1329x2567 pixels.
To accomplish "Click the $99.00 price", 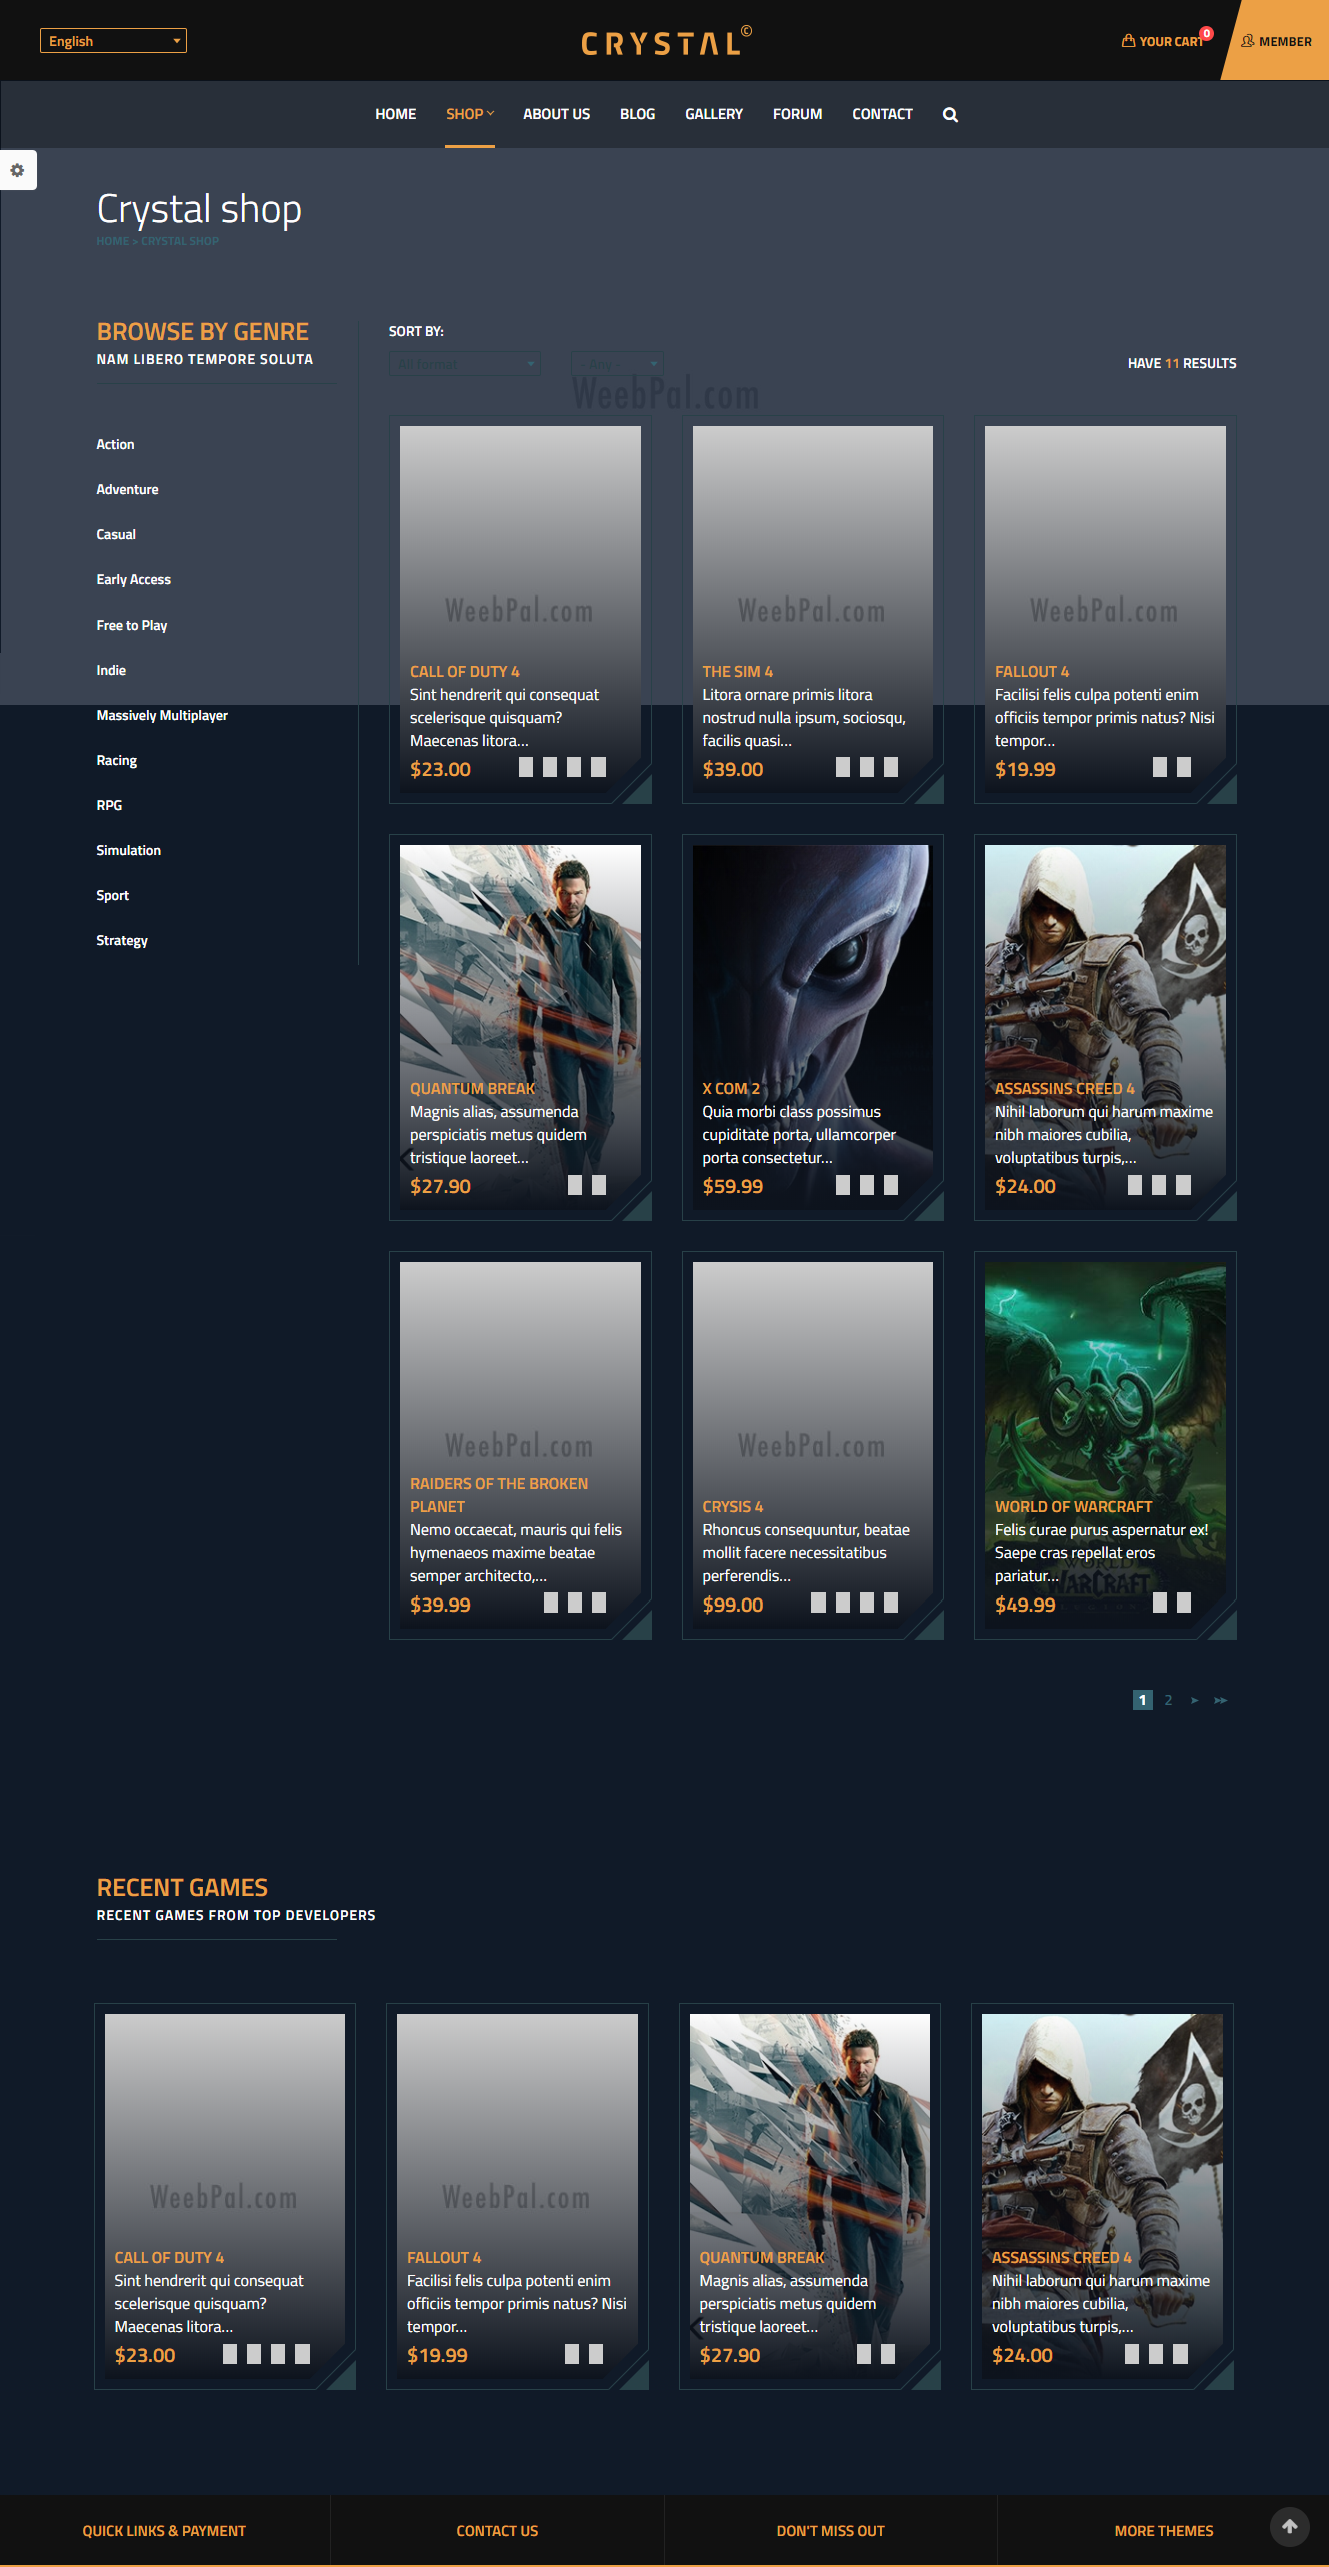I will coord(733,1605).
